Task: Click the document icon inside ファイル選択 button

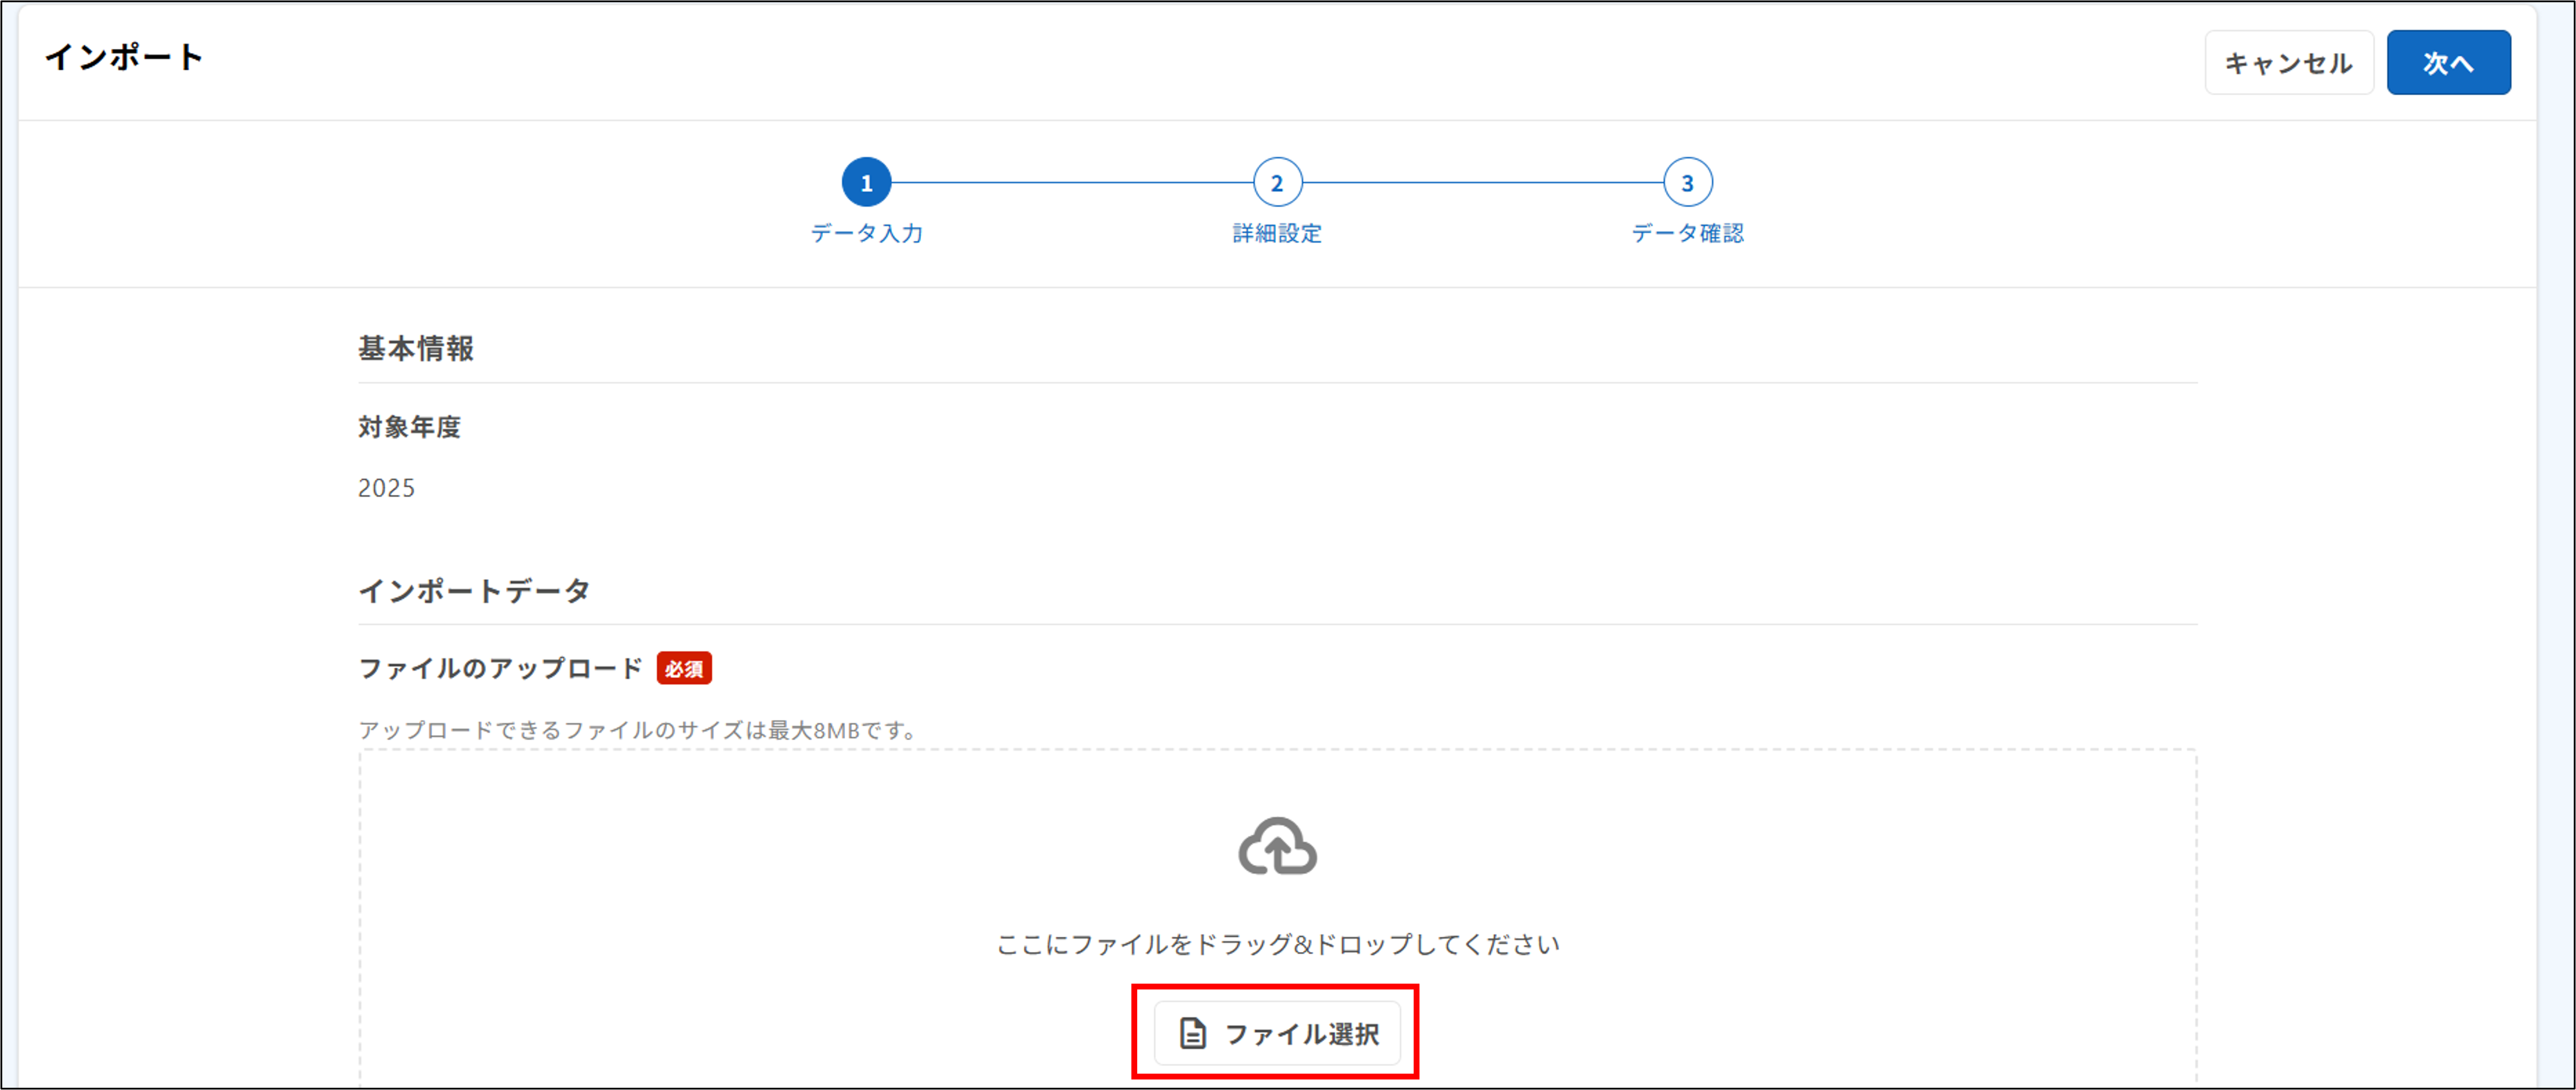Action: [1194, 1034]
